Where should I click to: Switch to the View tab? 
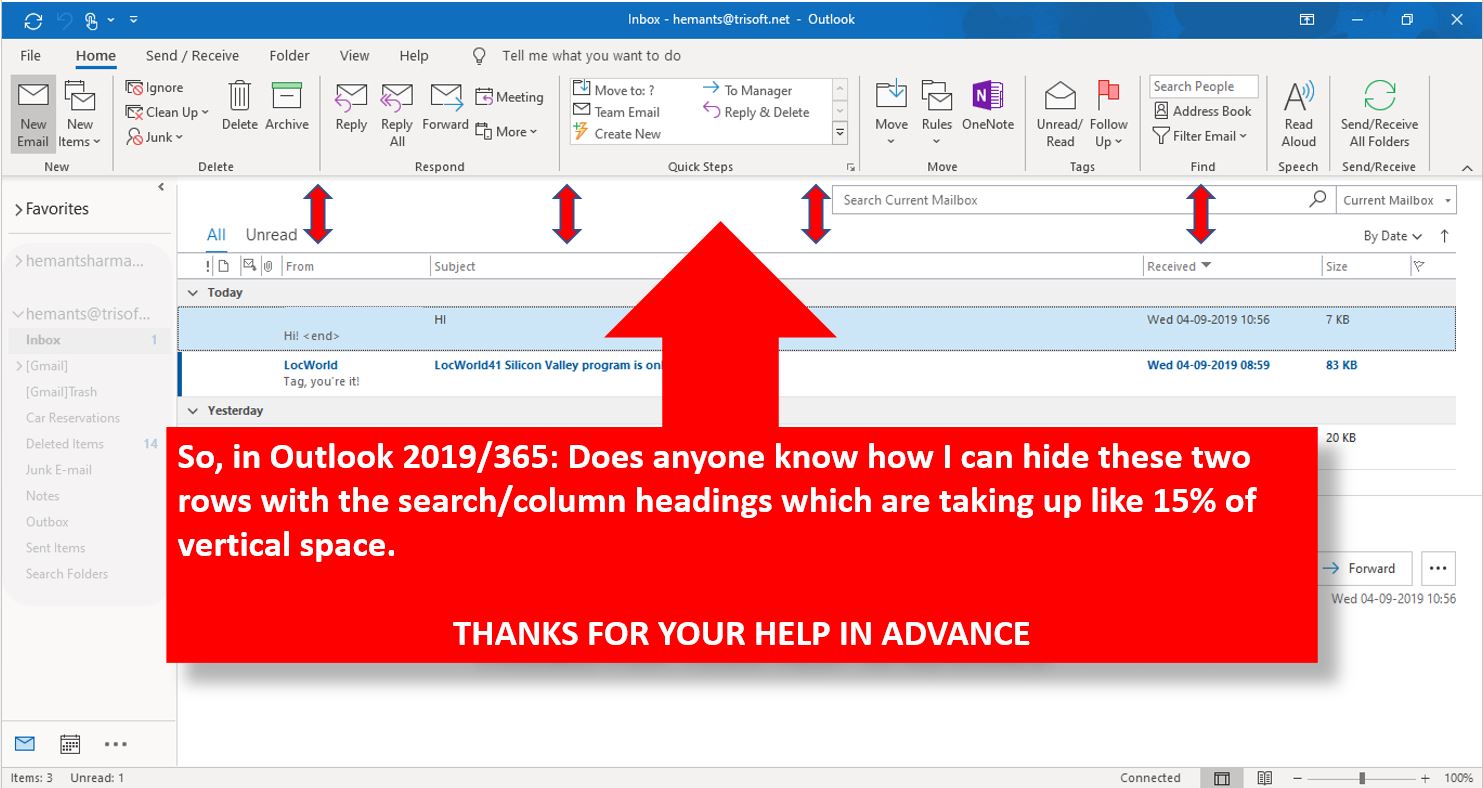point(354,56)
